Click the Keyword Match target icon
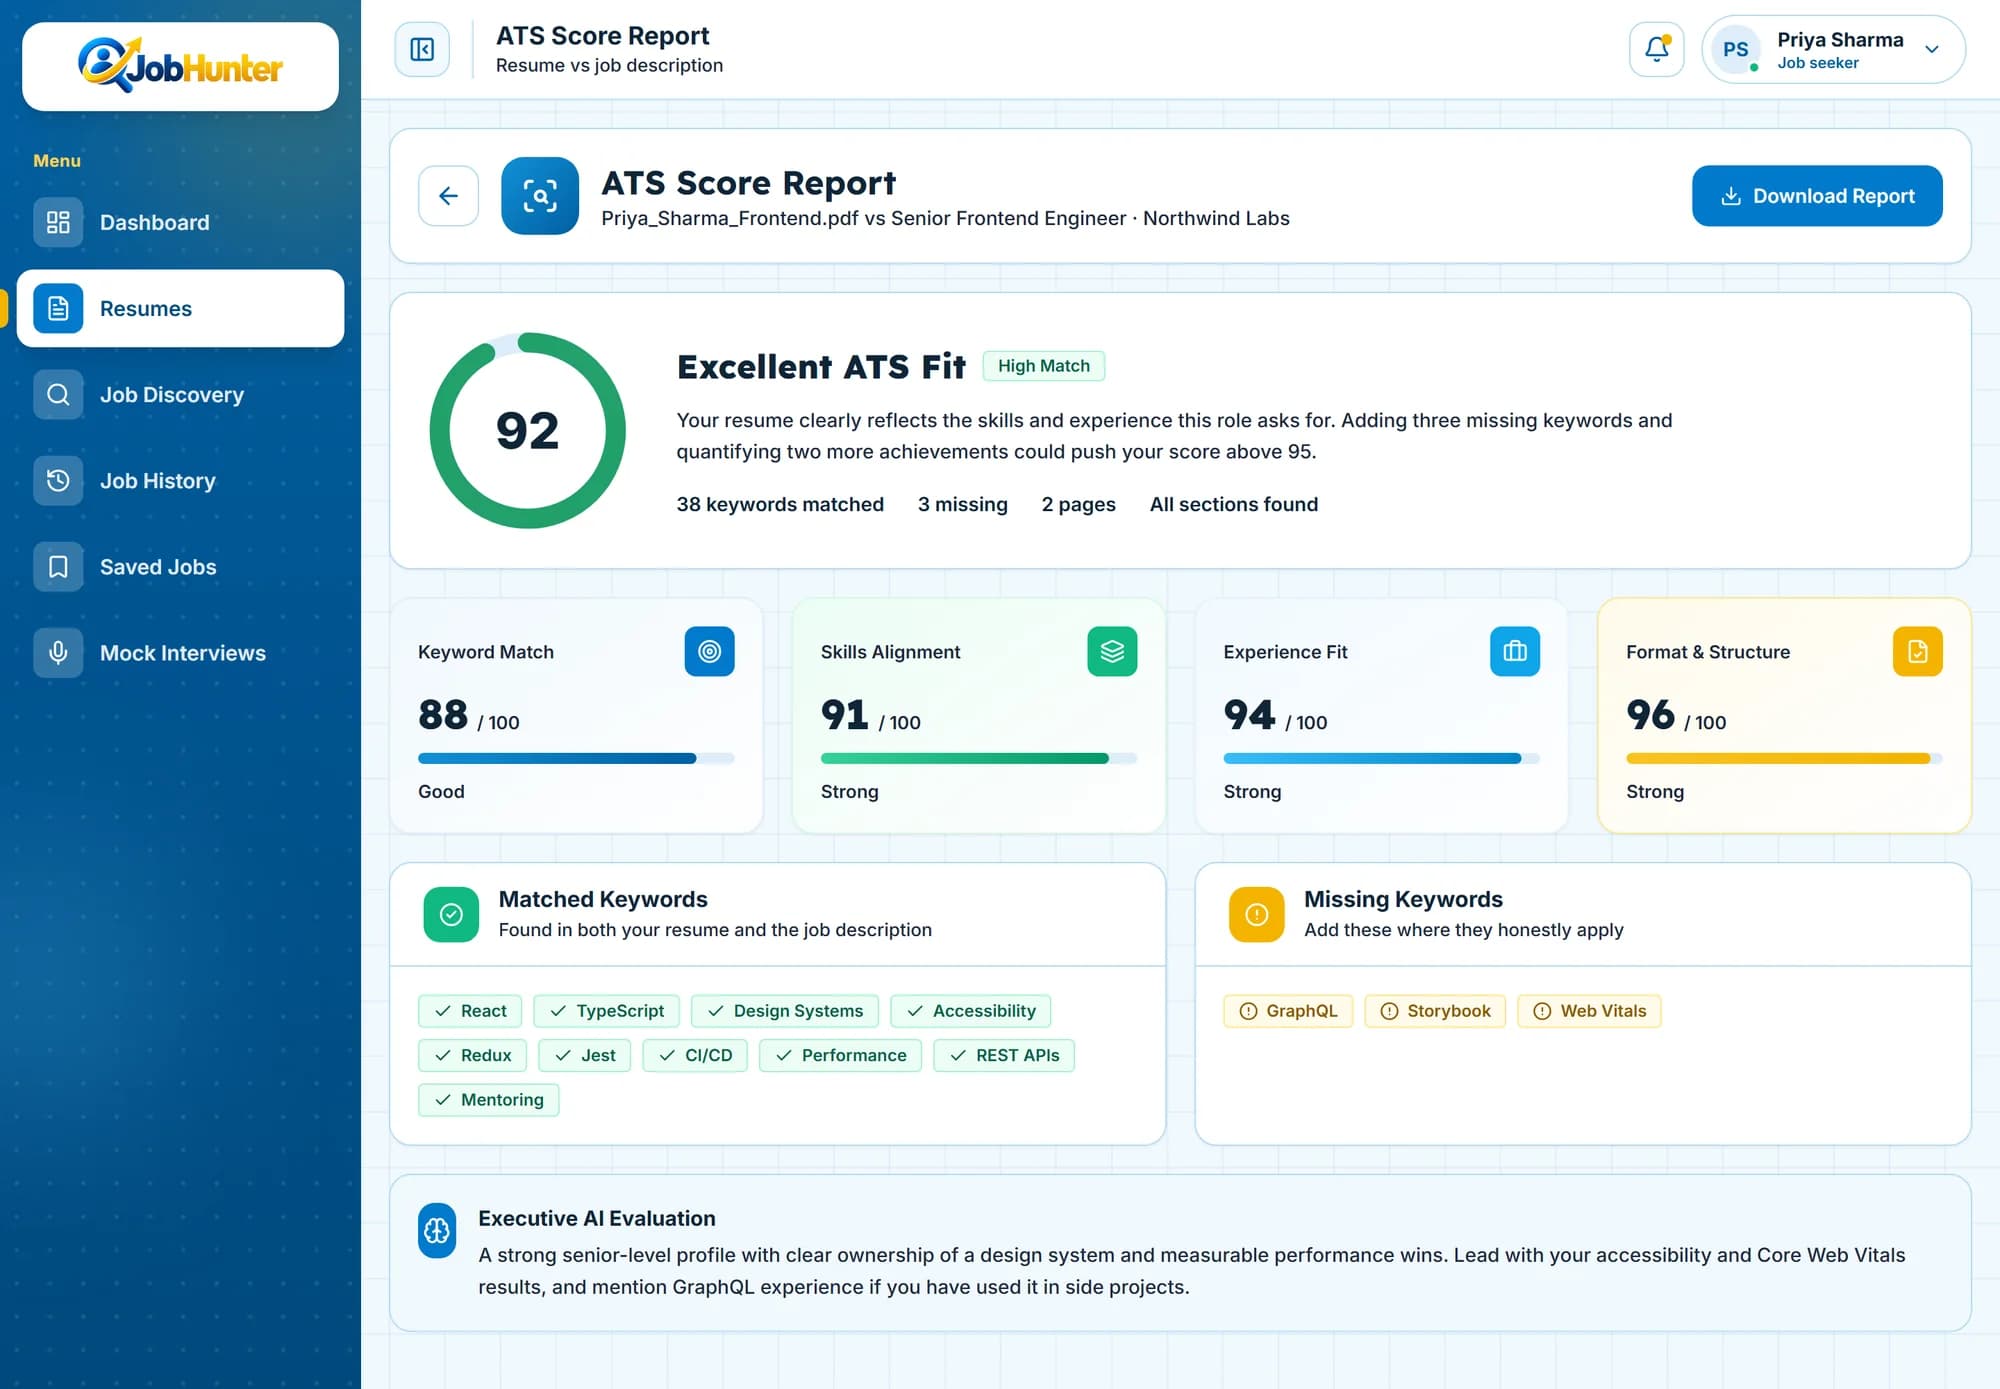2000x1389 pixels. [x=709, y=651]
